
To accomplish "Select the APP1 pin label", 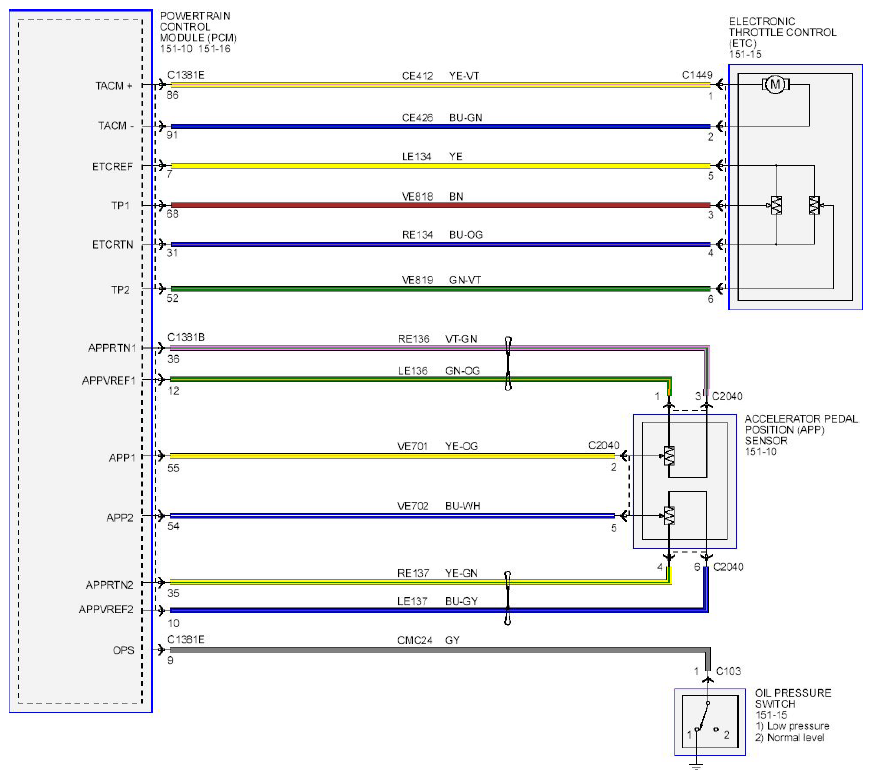I will tap(122, 458).
